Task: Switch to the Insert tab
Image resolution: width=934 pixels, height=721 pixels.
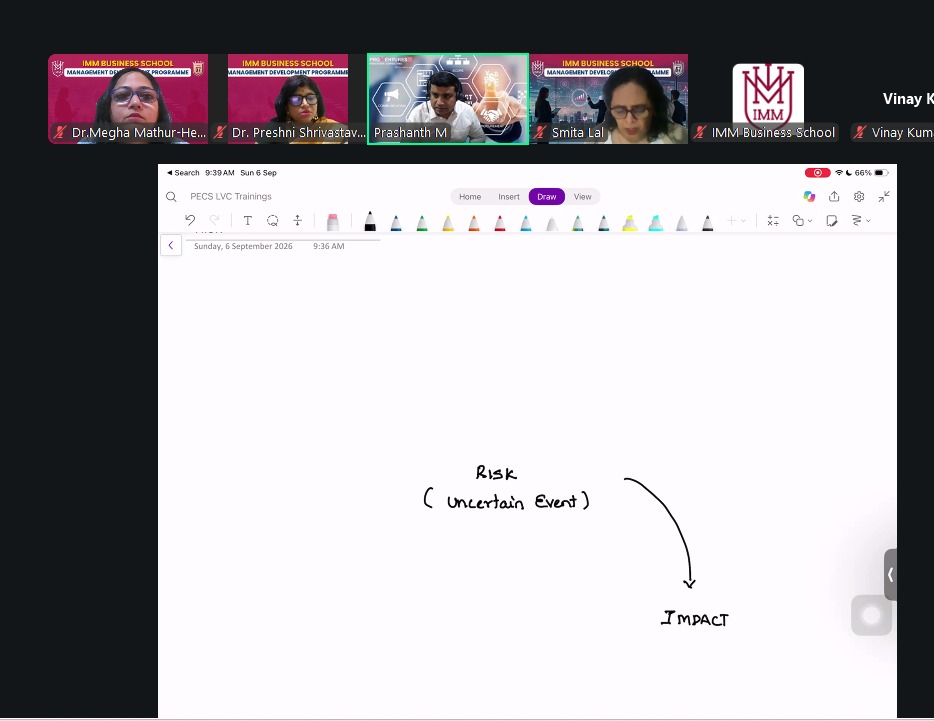Action: pos(509,197)
